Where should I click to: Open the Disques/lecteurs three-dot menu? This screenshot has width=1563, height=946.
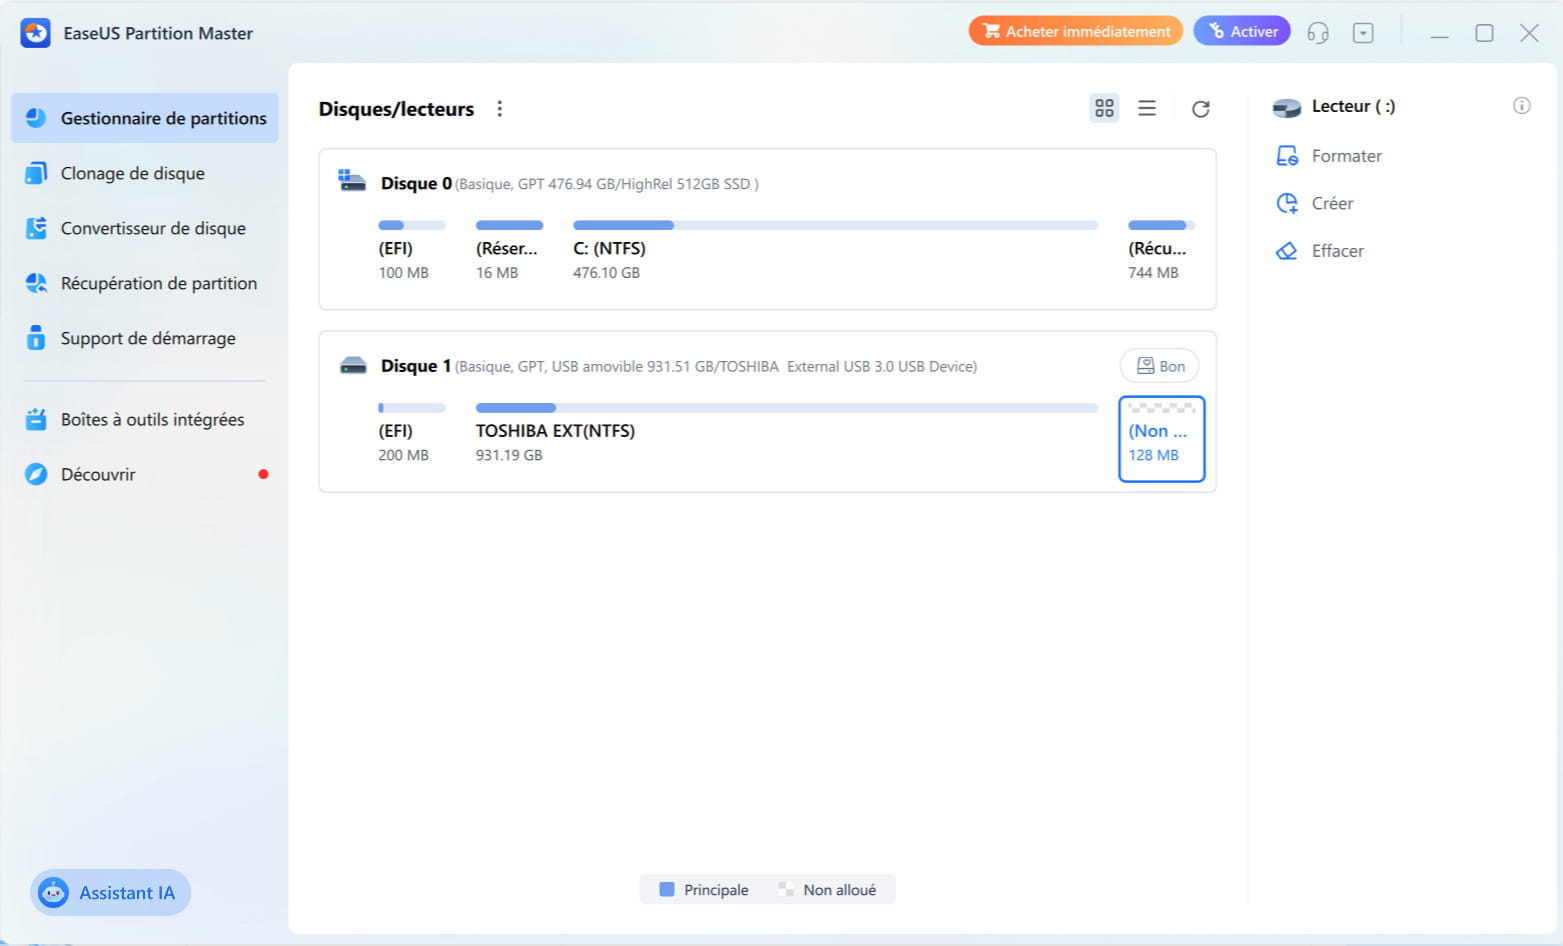click(500, 109)
